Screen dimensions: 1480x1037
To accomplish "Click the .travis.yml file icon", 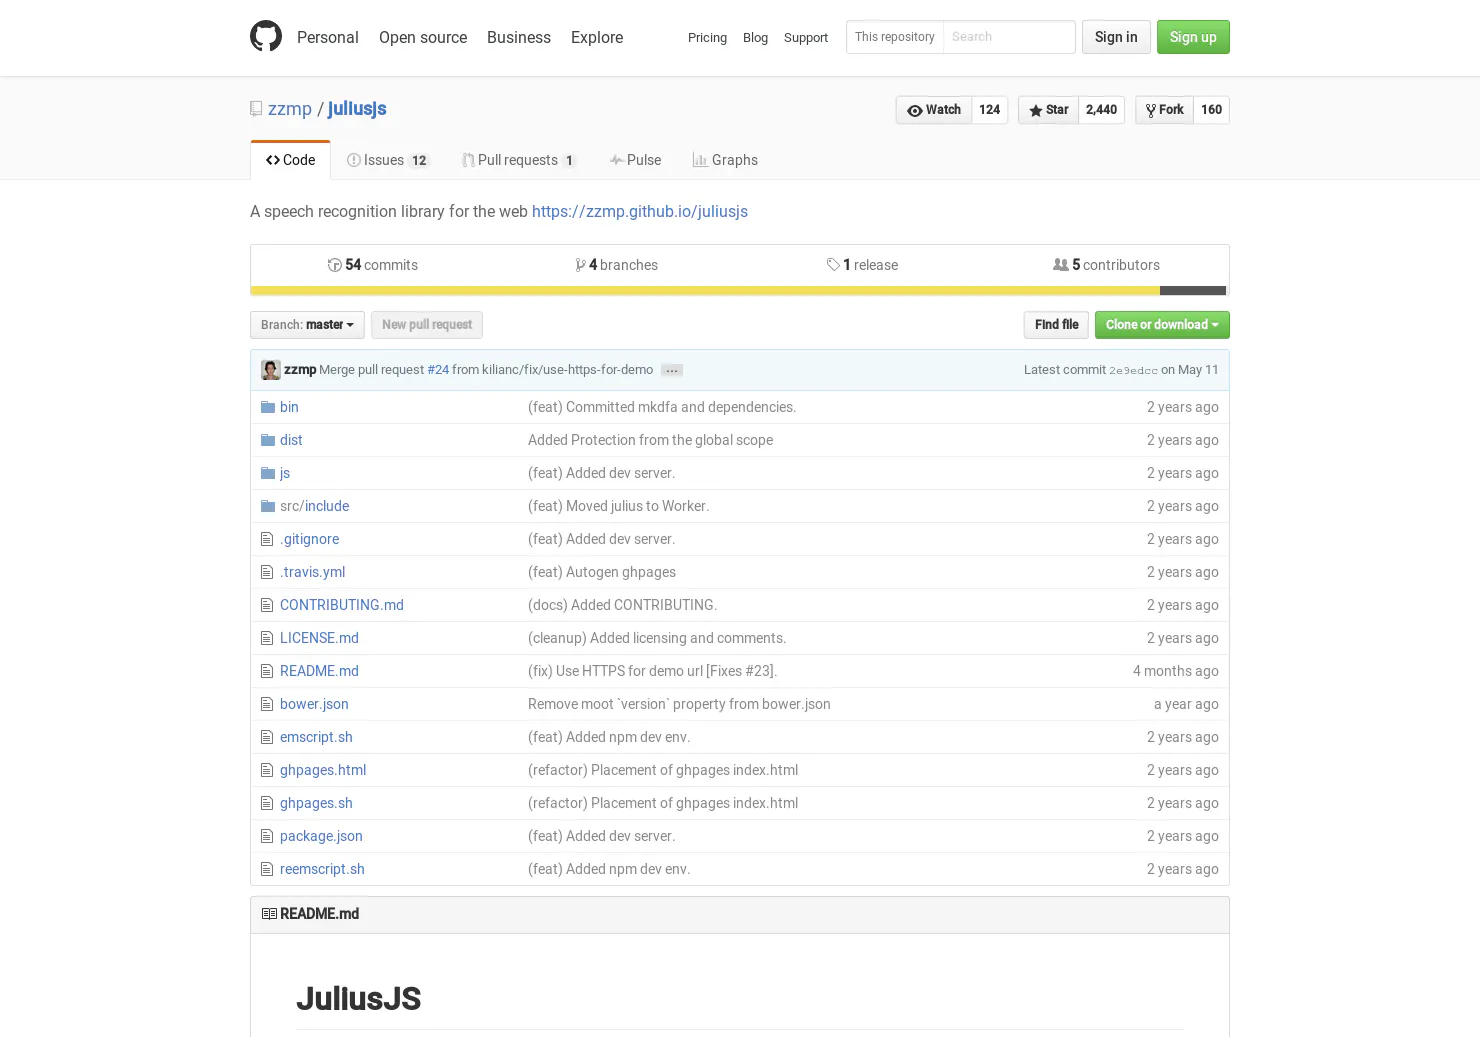I will [267, 572].
